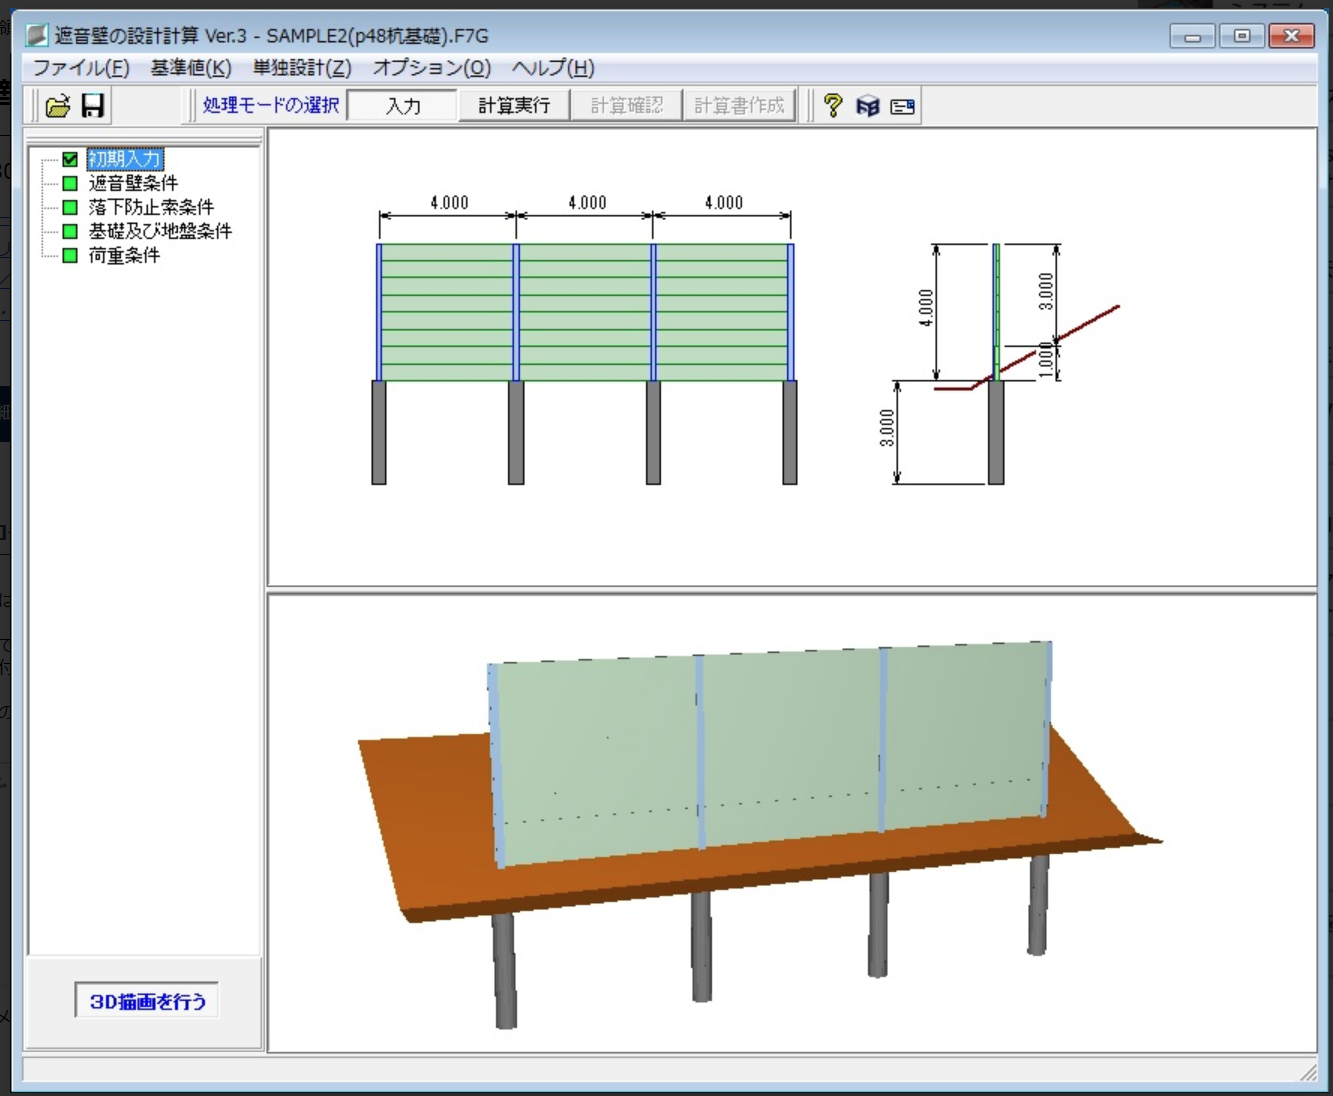
Task: Maximize the application window
Action: tap(1242, 36)
